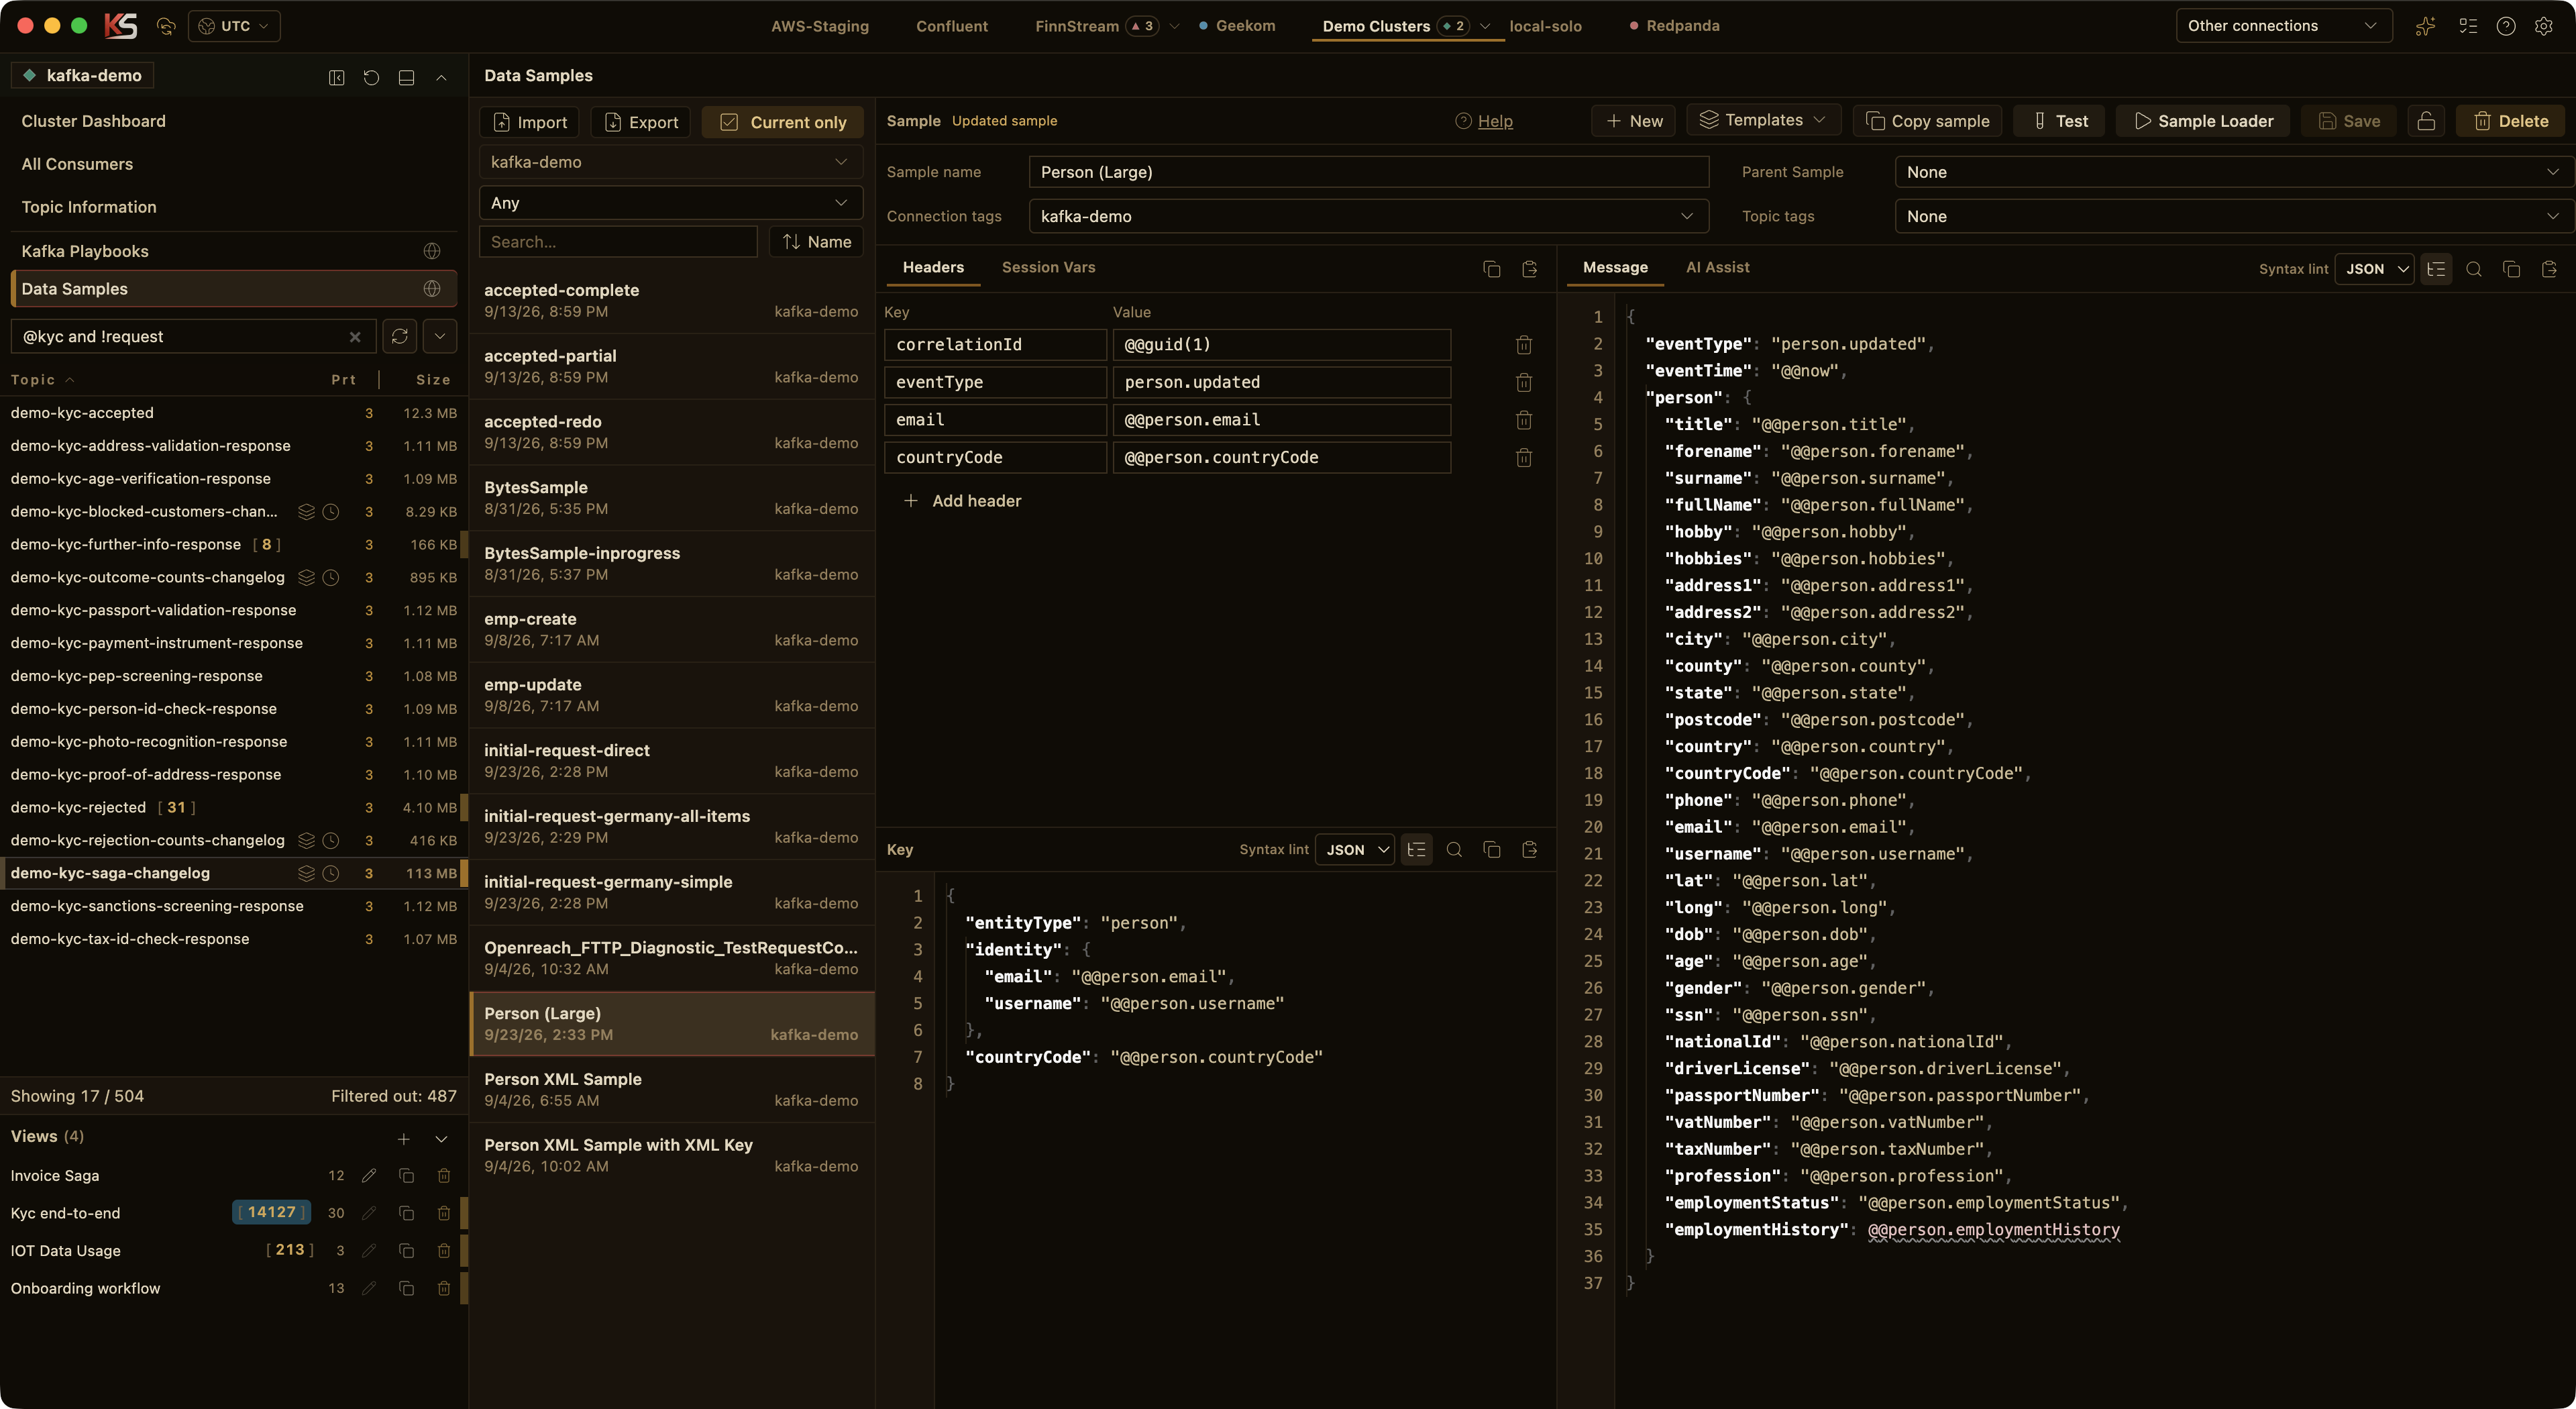Viewport: 2576px width, 1409px height.
Task: Edit the Invoice Saga view
Action: 369,1176
